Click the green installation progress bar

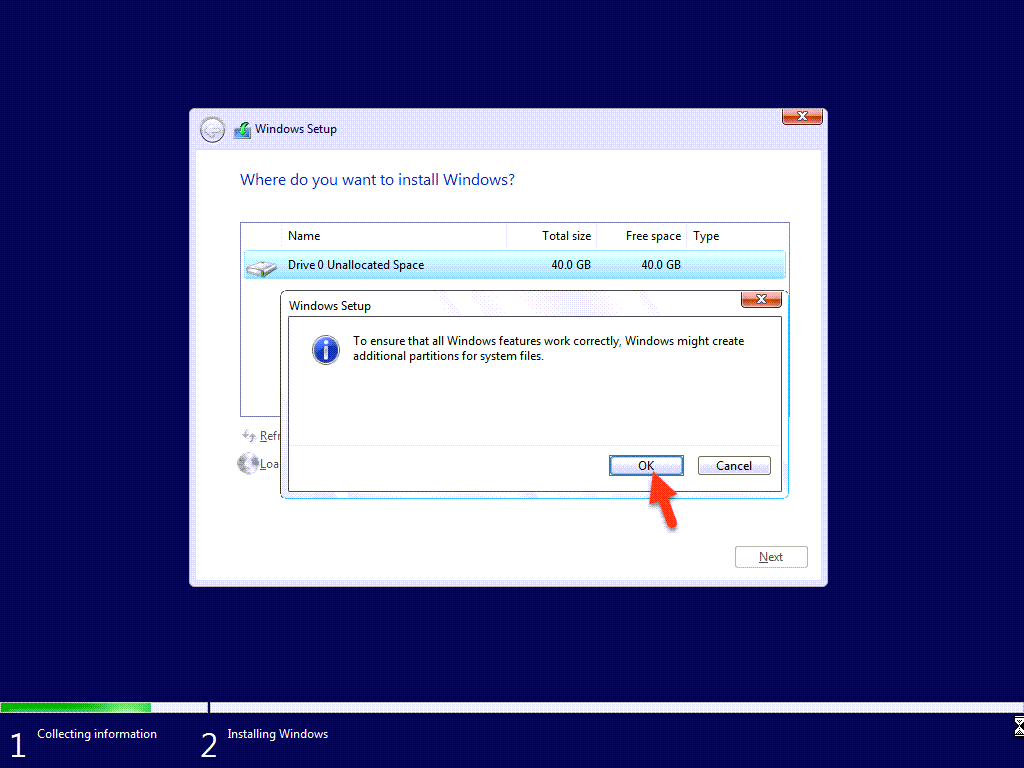[x=76, y=707]
